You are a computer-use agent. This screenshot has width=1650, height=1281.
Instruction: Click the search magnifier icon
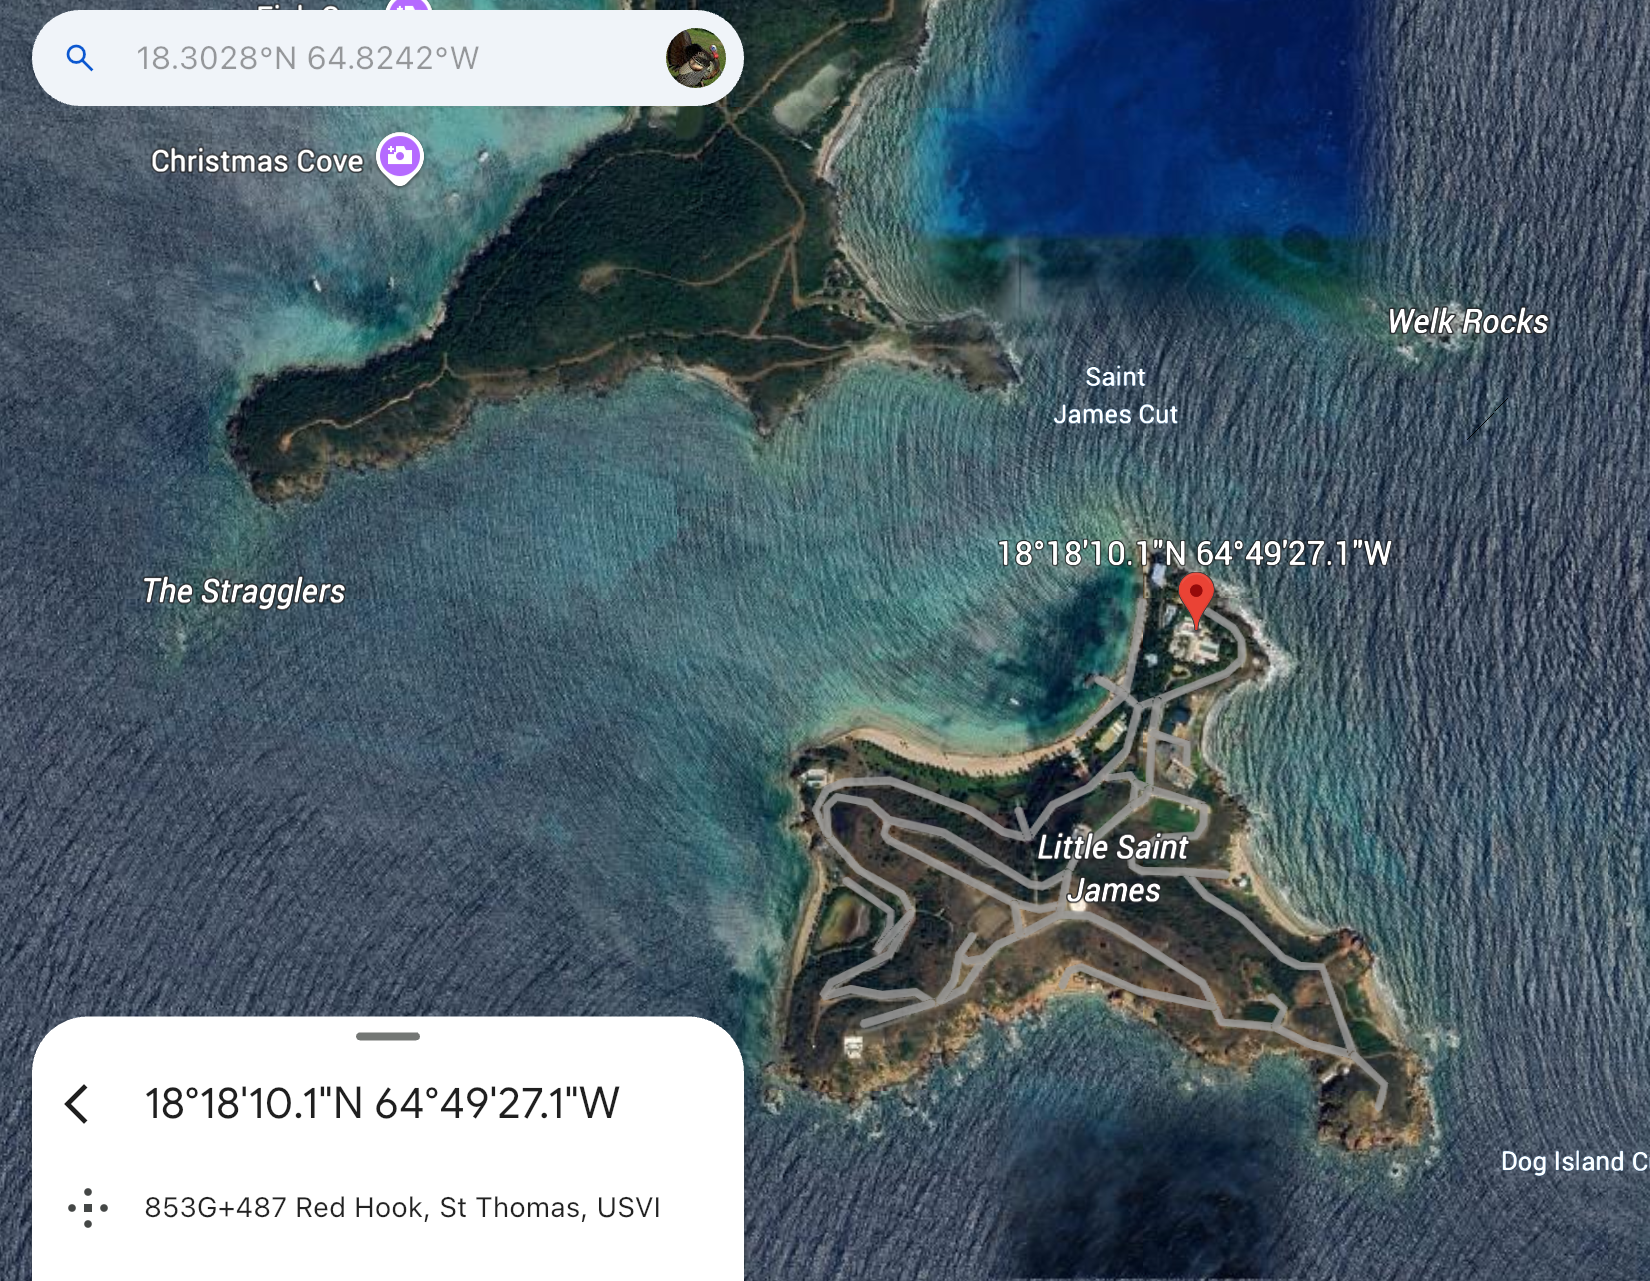(80, 58)
